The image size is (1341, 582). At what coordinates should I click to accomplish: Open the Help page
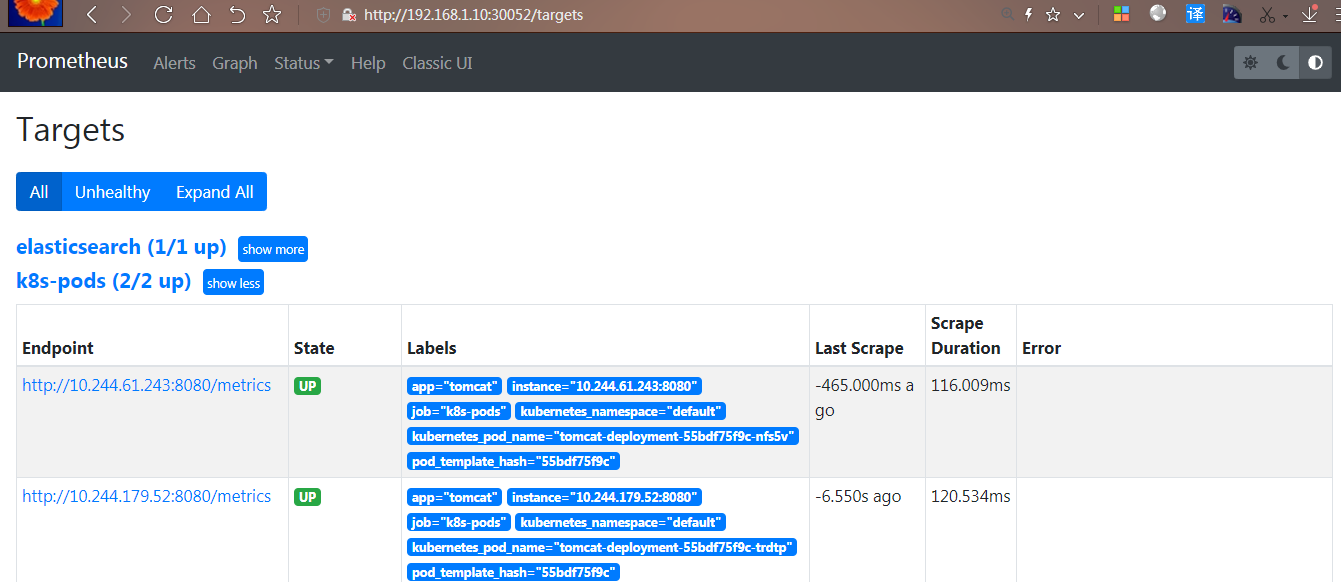pyautogui.click(x=368, y=63)
